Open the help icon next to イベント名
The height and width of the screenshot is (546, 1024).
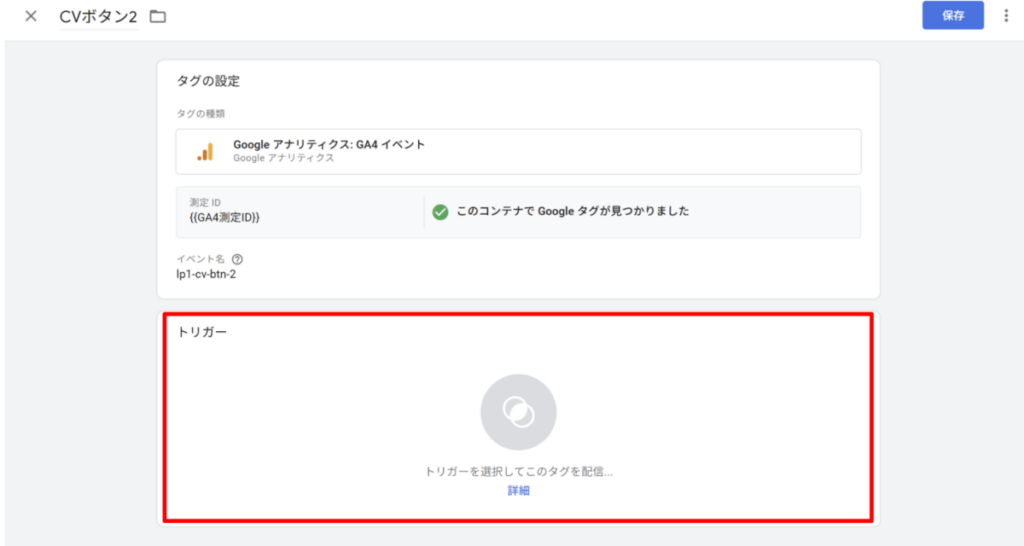click(237, 259)
